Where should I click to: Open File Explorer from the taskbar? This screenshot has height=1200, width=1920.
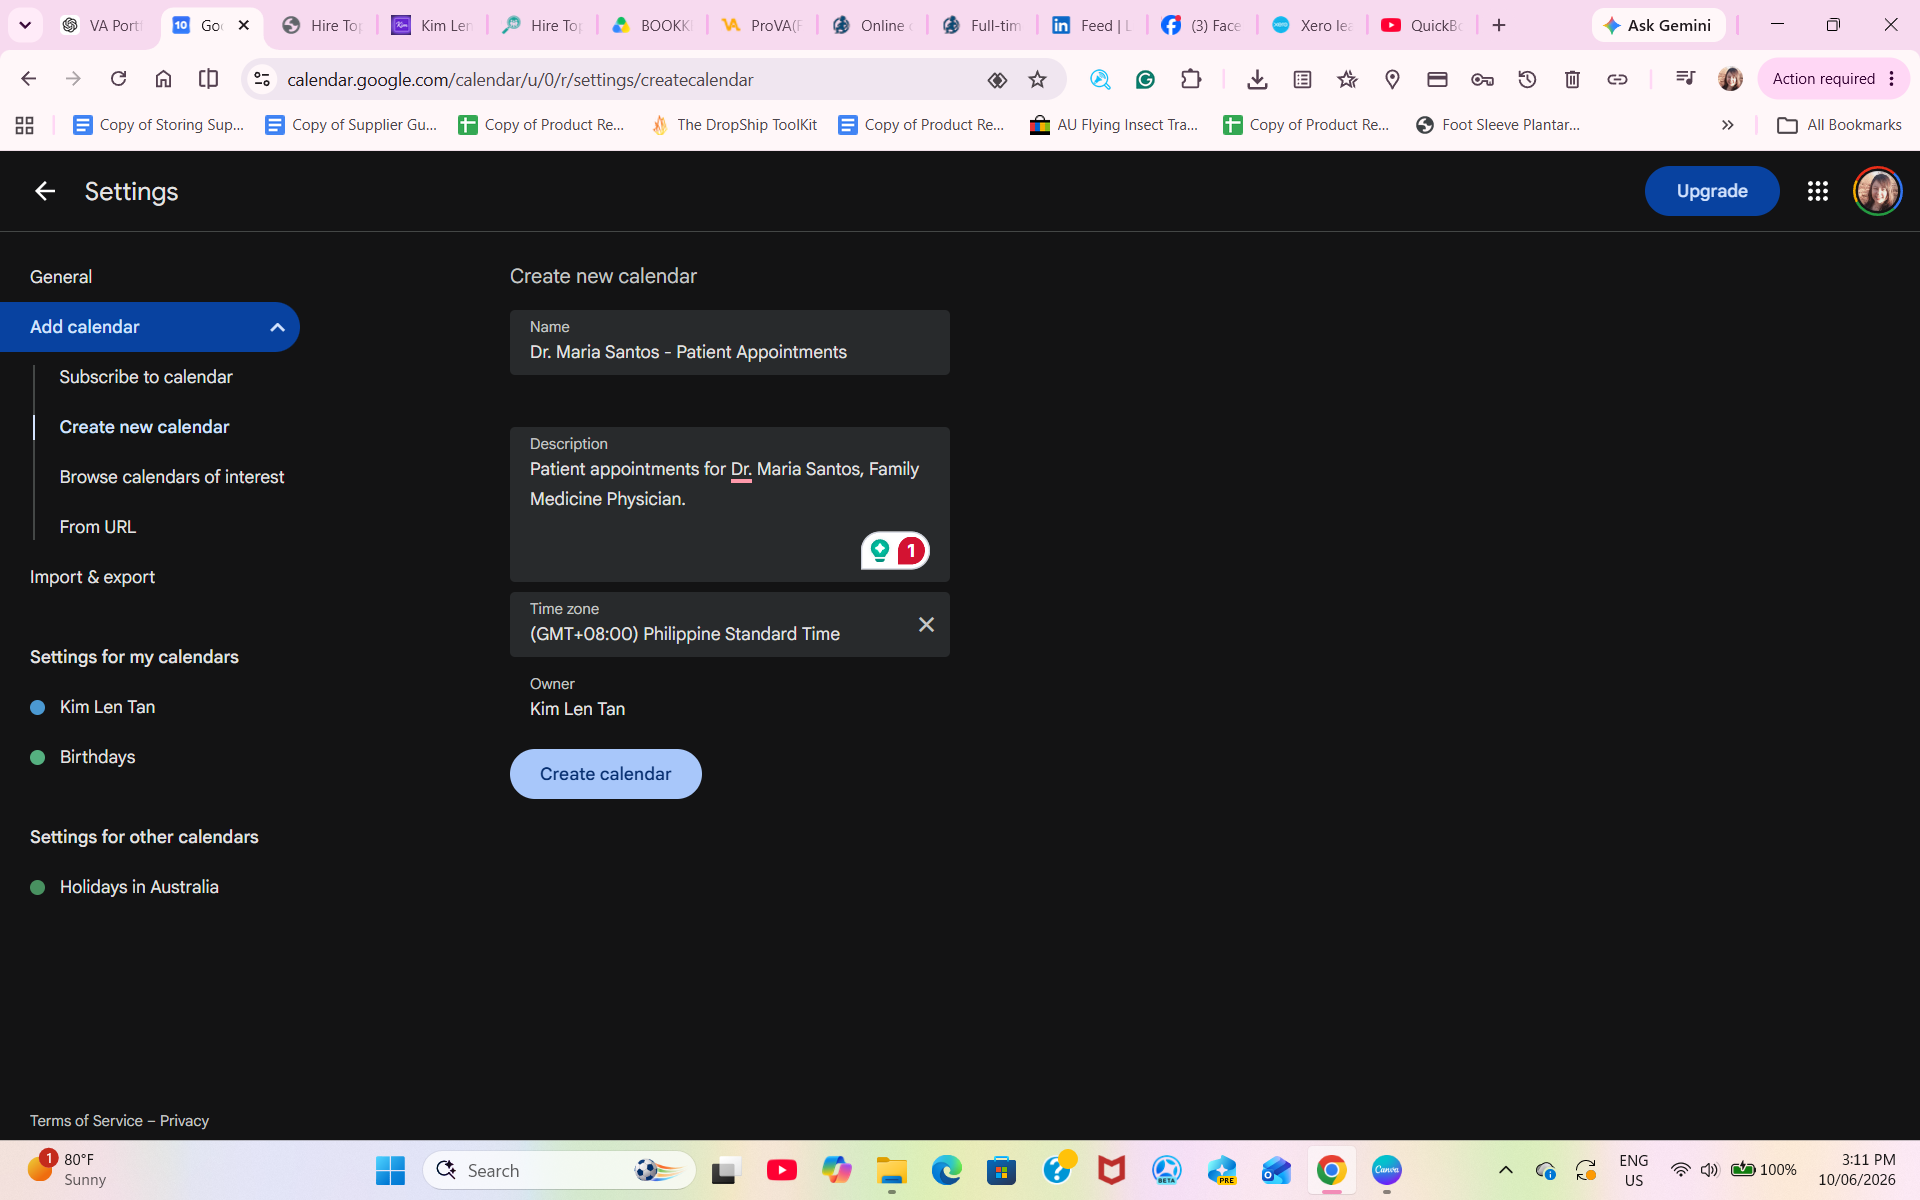891,1170
